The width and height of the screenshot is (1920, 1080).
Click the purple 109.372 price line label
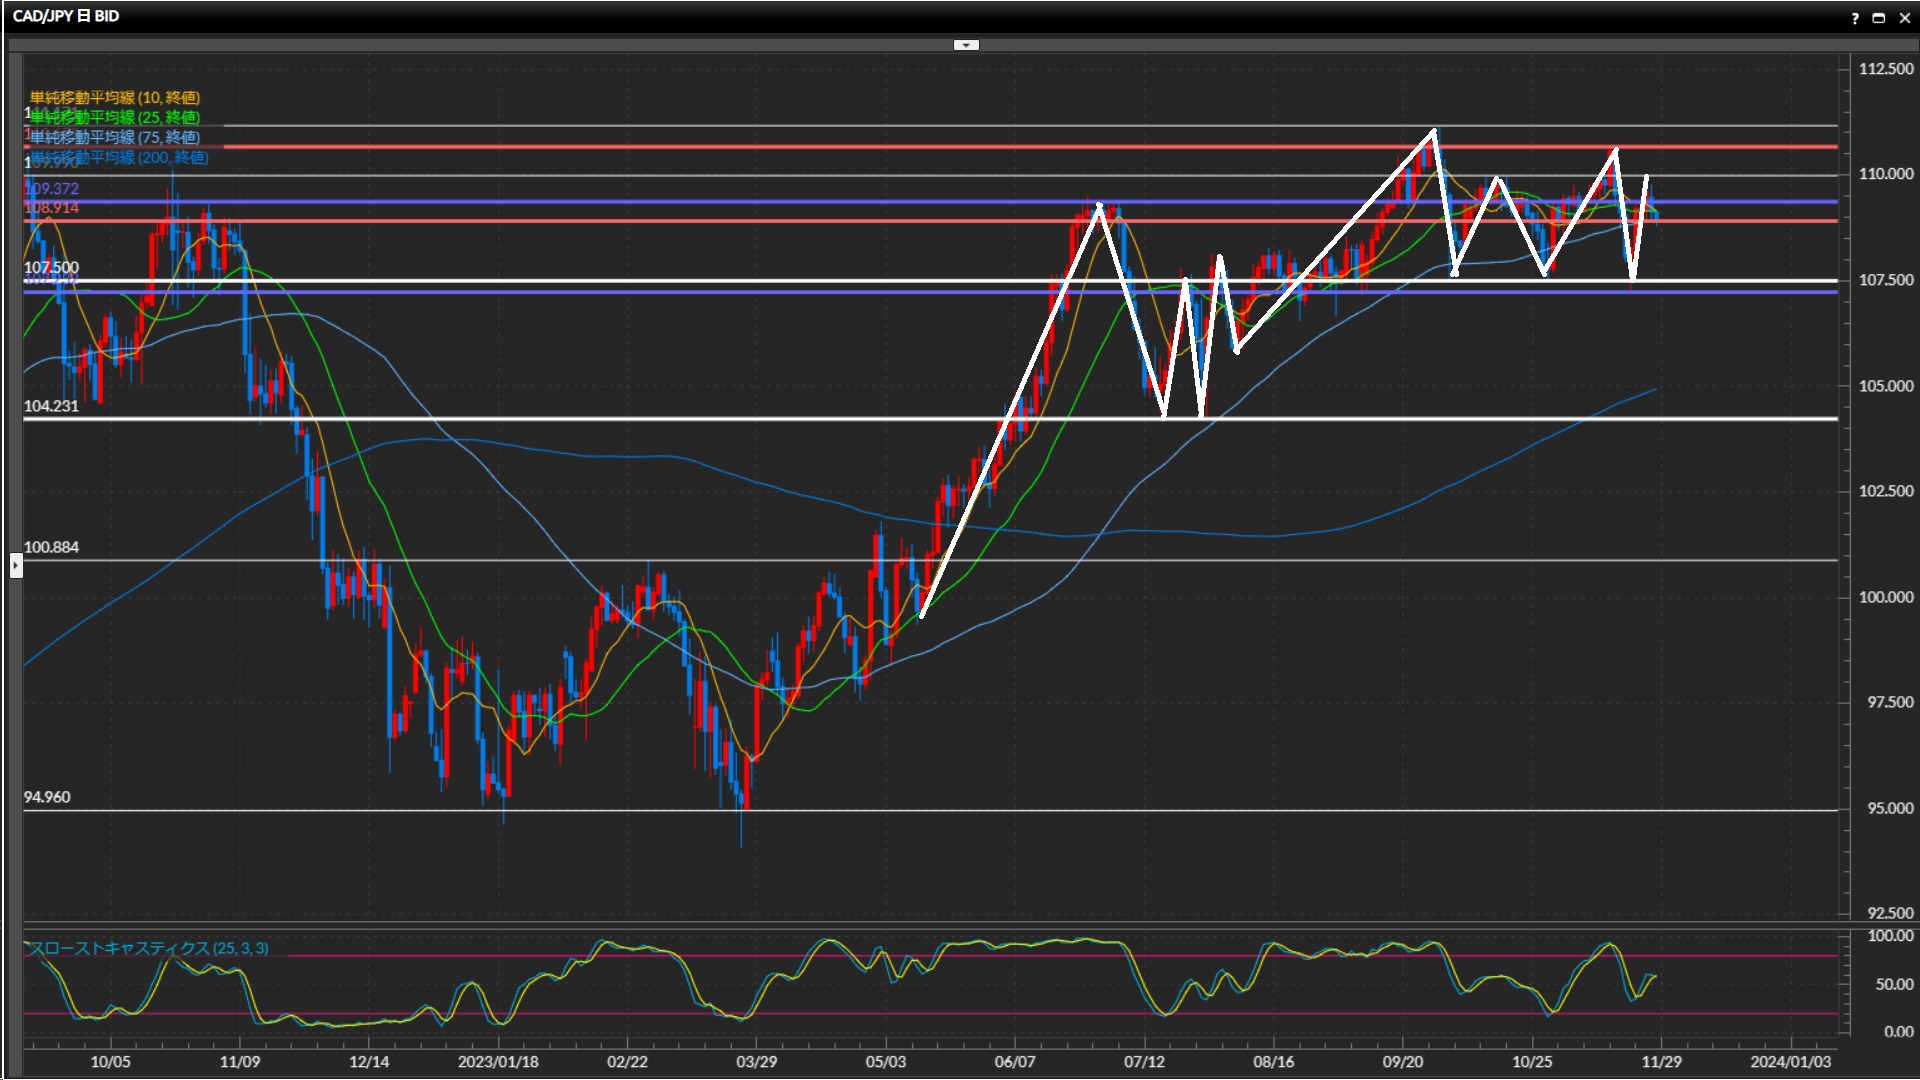[x=52, y=188]
